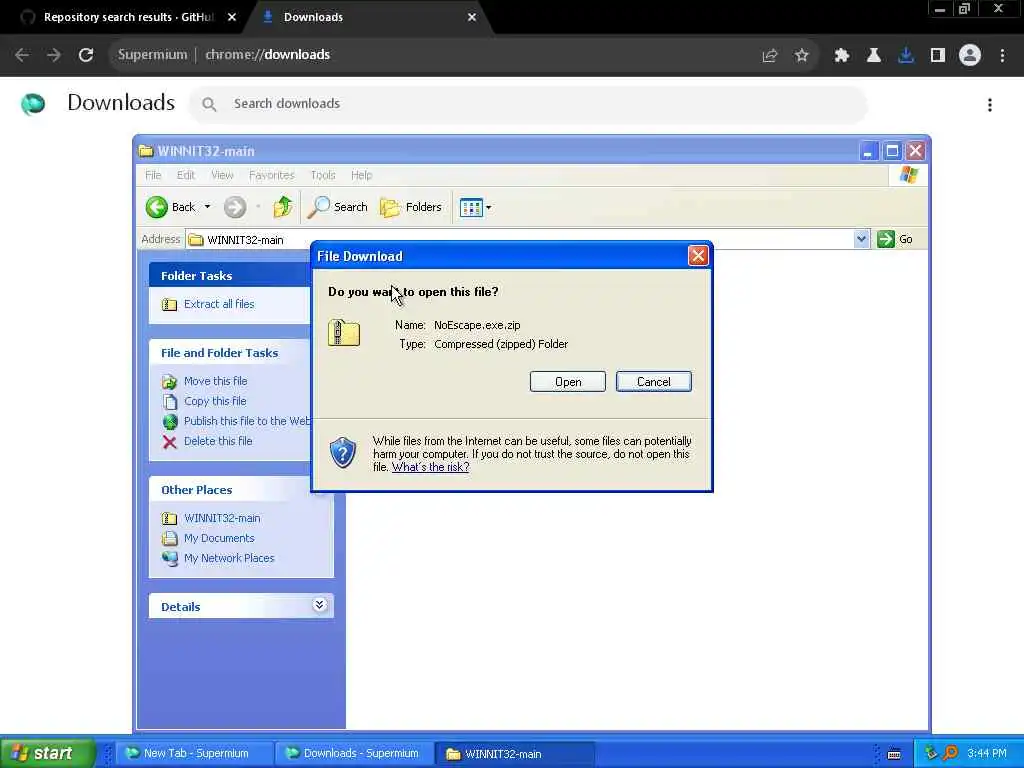The width and height of the screenshot is (1024, 768).
Task: Click the Back button in WINNIT32-main window
Action: point(171,207)
